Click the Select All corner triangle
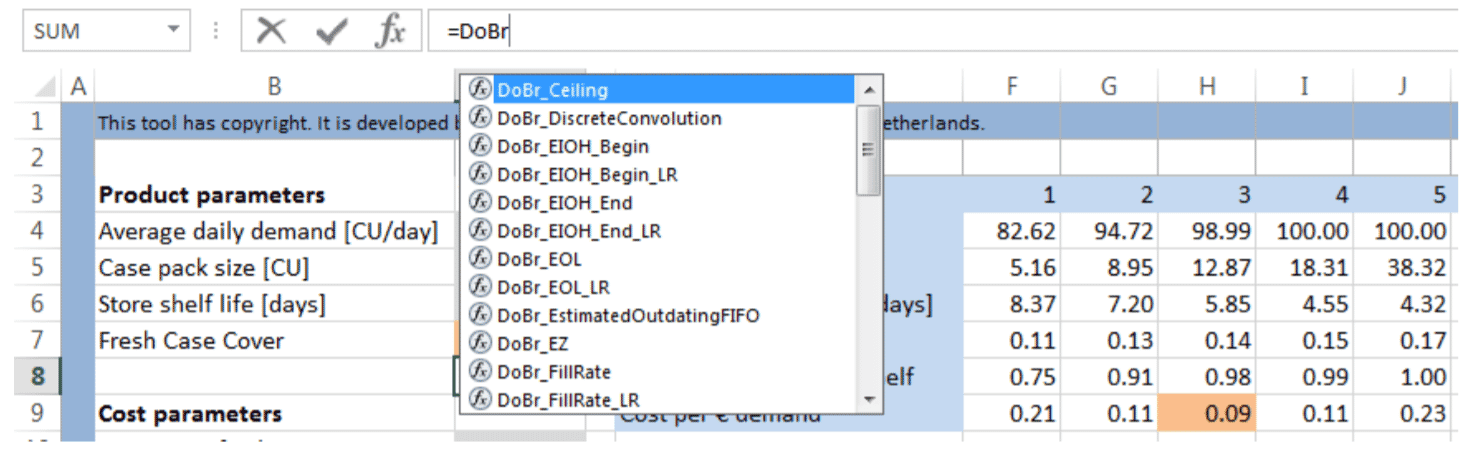The height and width of the screenshot is (450, 1474). (43, 87)
